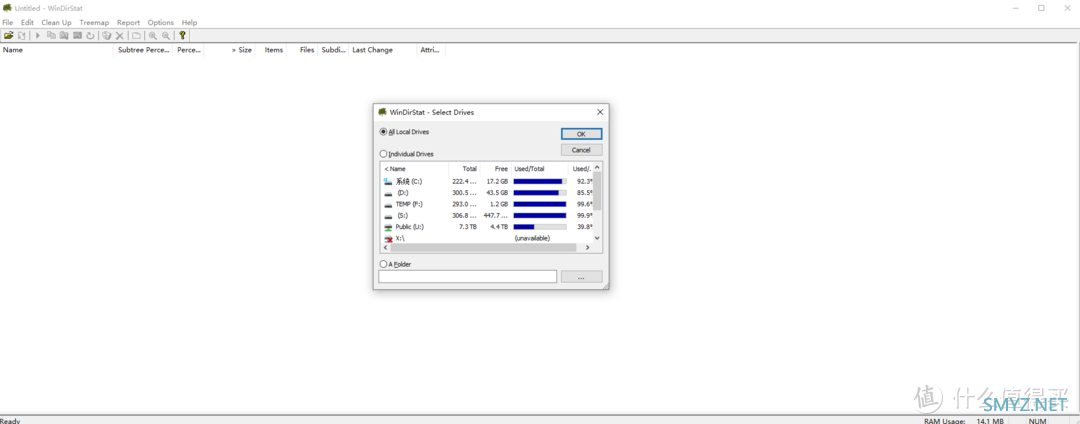Viewport: 1080px width, 424px height.
Task: Click the '17.2 GB' free space cell
Action: click(497, 182)
